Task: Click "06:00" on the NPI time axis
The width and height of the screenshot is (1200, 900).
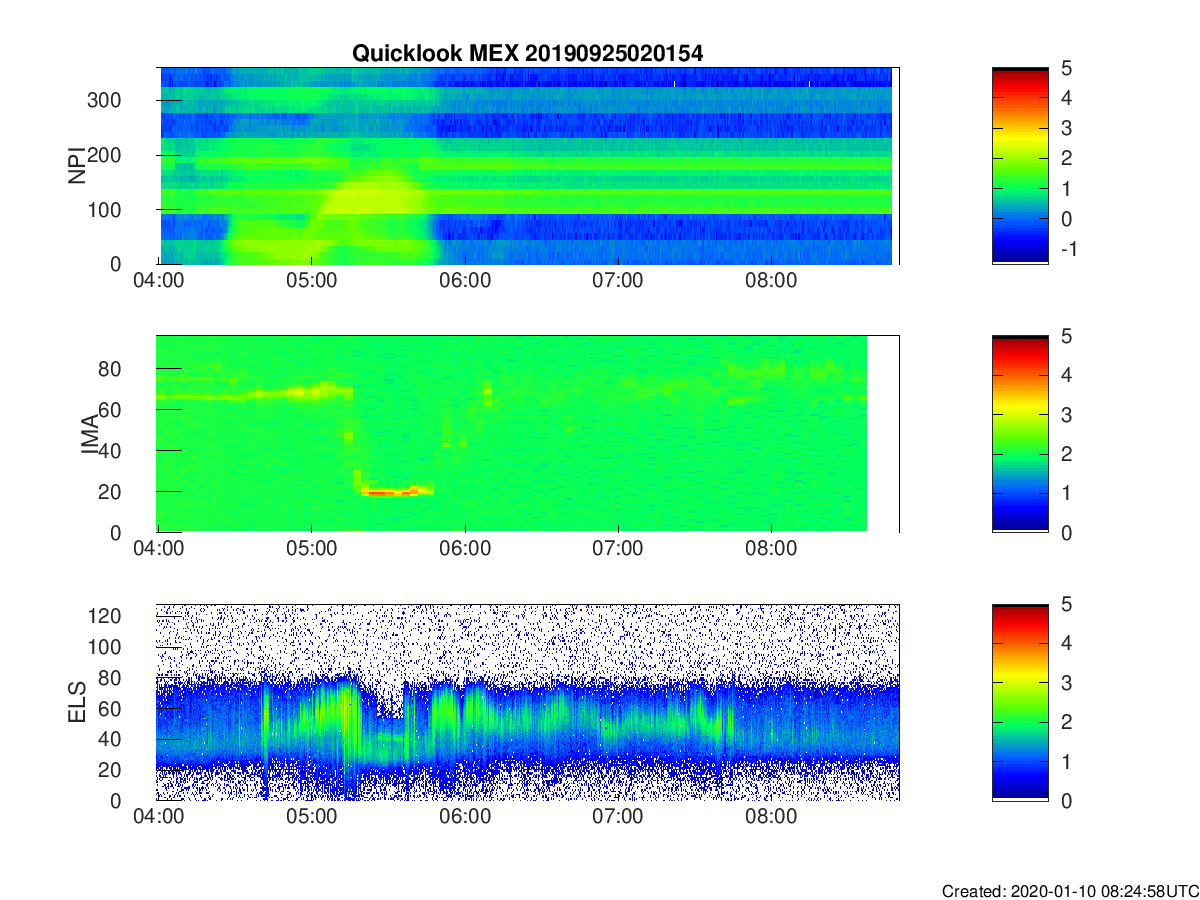Action: (465, 280)
